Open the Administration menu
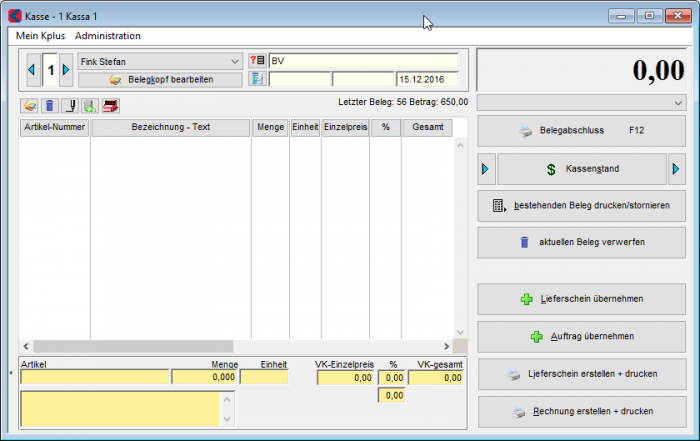Image resolution: width=700 pixels, height=441 pixels. point(108,36)
